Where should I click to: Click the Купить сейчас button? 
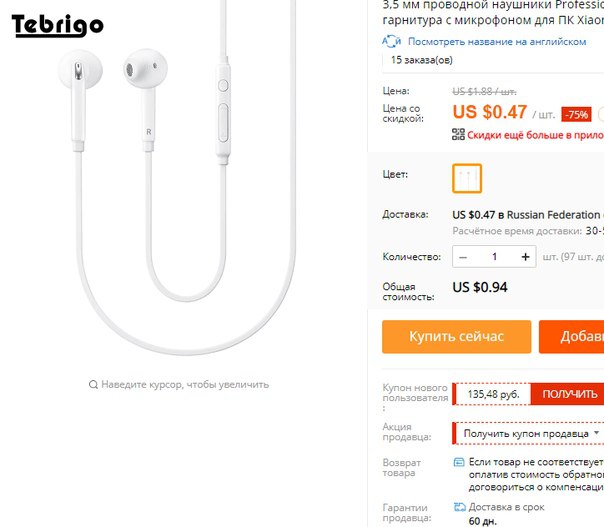tap(456, 337)
